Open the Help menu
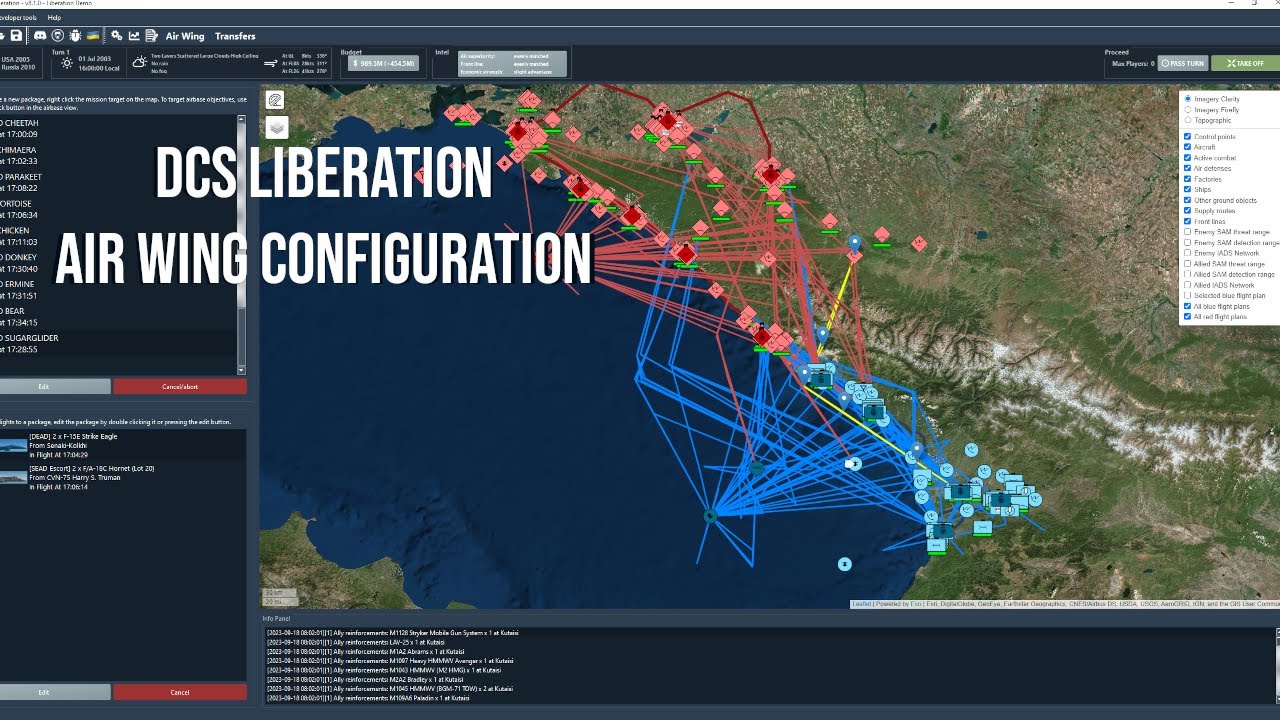Viewport: 1280px width, 720px height. [x=54, y=18]
